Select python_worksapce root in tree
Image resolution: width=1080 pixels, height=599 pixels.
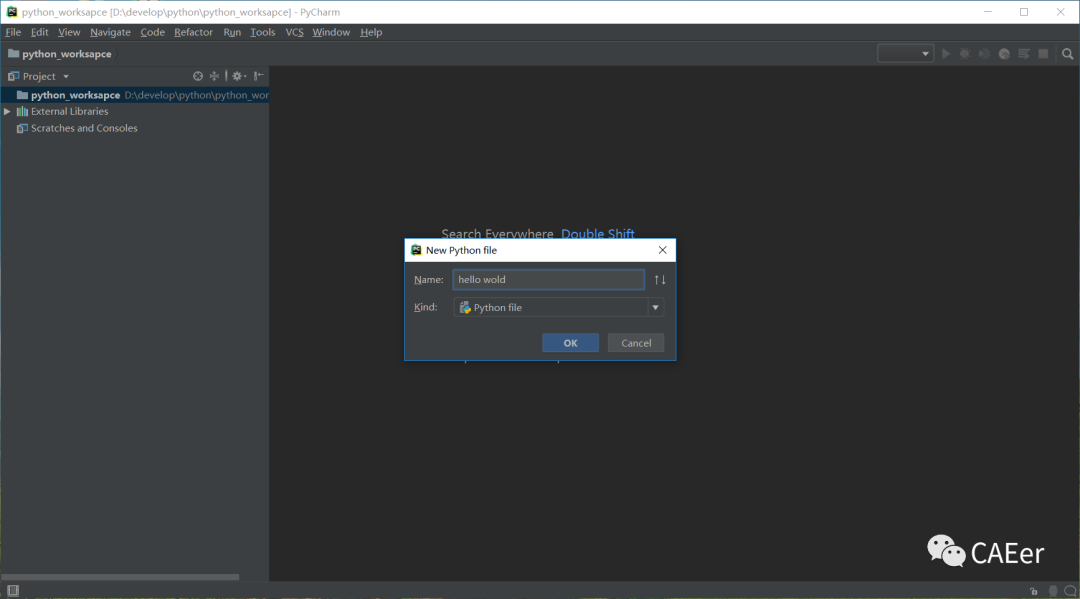click(x=135, y=95)
